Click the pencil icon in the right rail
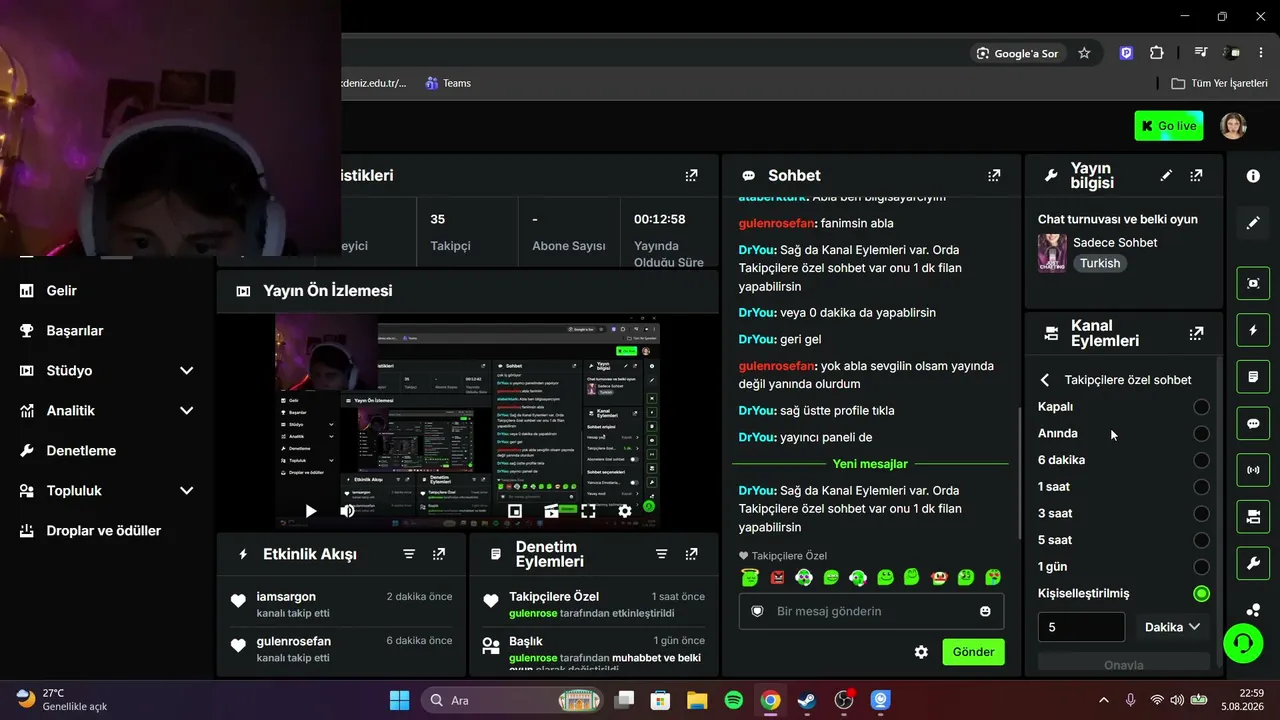The height and width of the screenshot is (720, 1280). coord(1253,223)
